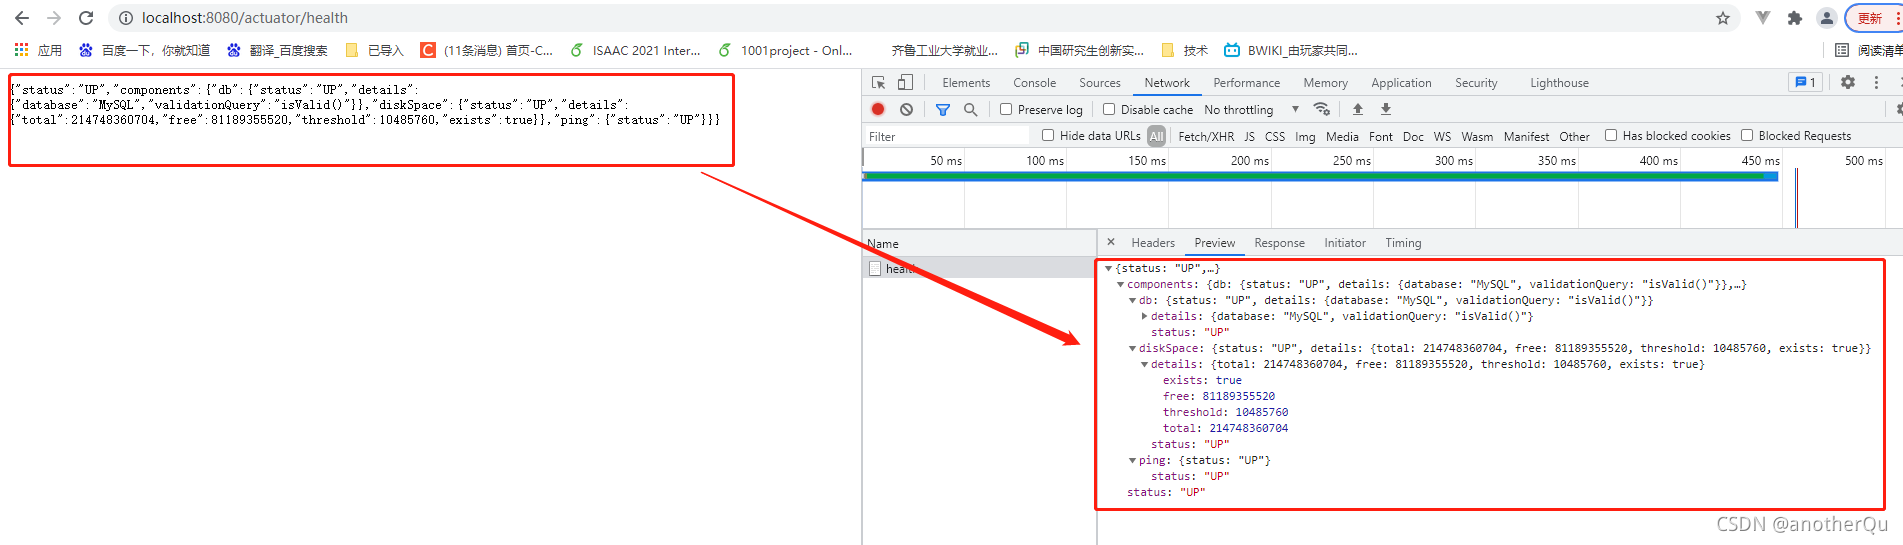The height and width of the screenshot is (545, 1903).
Task: Expand the db details node
Action: coord(1144,316)
